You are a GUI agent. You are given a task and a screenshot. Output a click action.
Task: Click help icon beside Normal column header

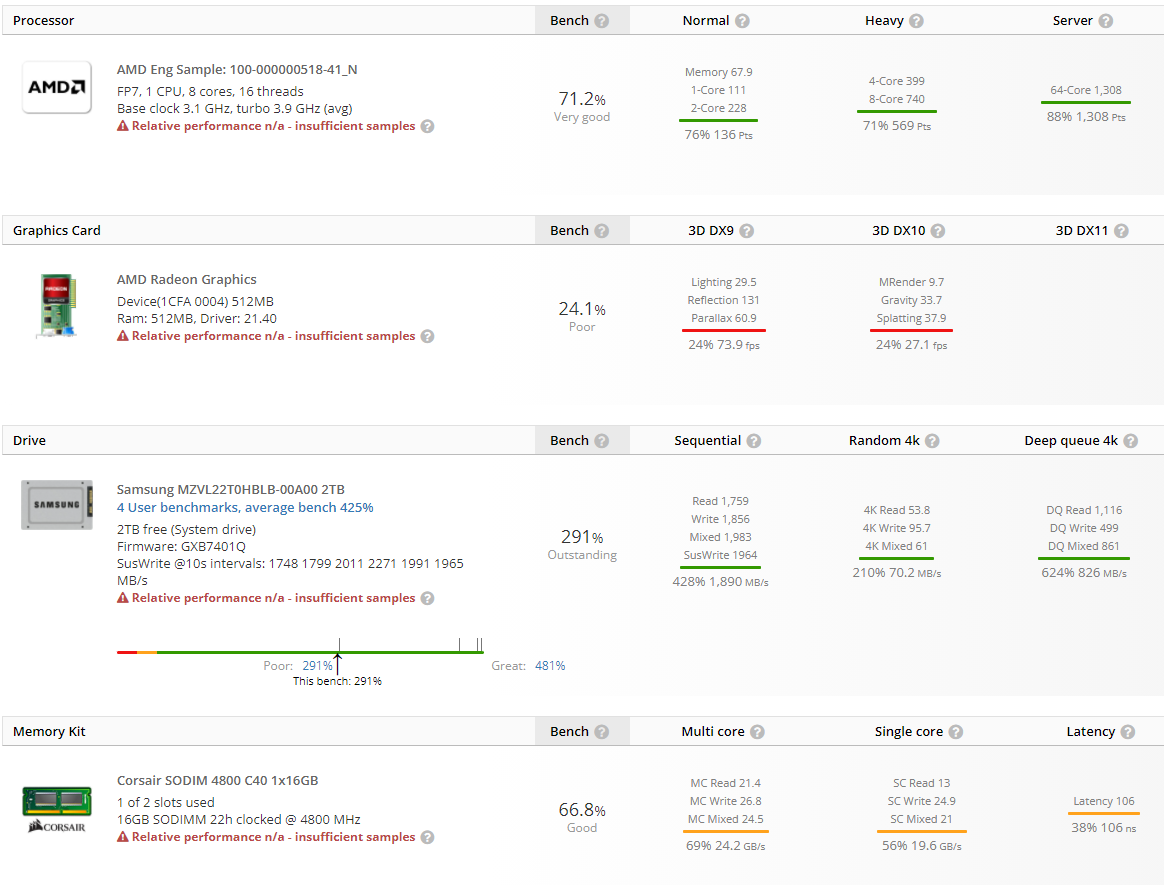(x=742, y=21)
